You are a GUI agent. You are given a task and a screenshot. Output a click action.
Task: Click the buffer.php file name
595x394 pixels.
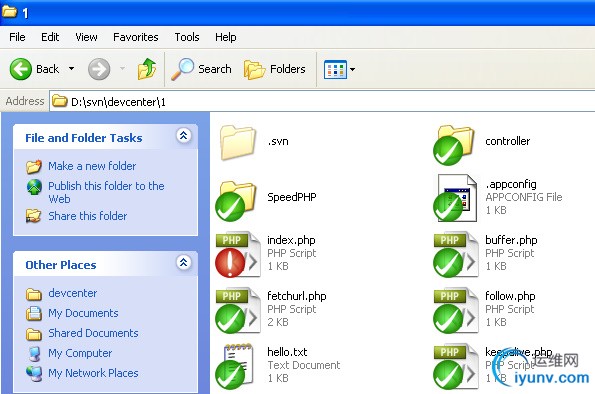pyautogui.click(x=511, y=240)
